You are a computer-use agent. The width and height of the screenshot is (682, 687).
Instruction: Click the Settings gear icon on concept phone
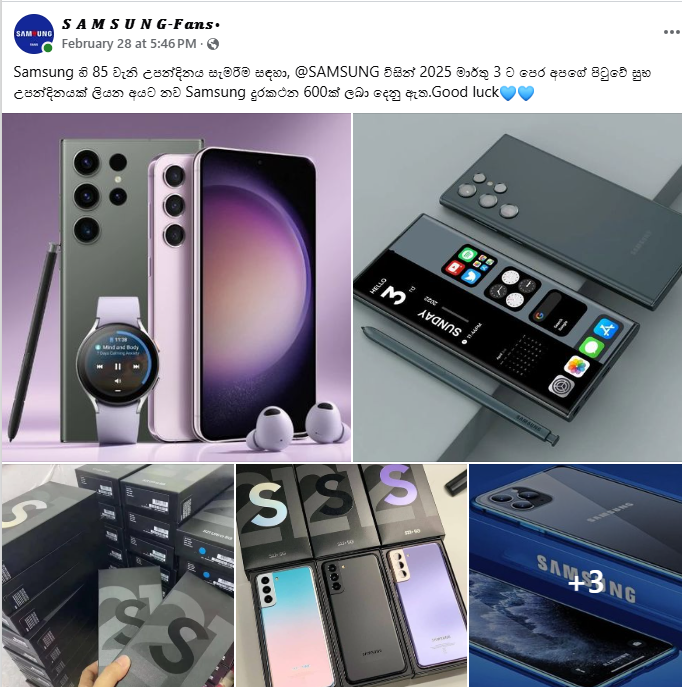(x=561, y=386)
